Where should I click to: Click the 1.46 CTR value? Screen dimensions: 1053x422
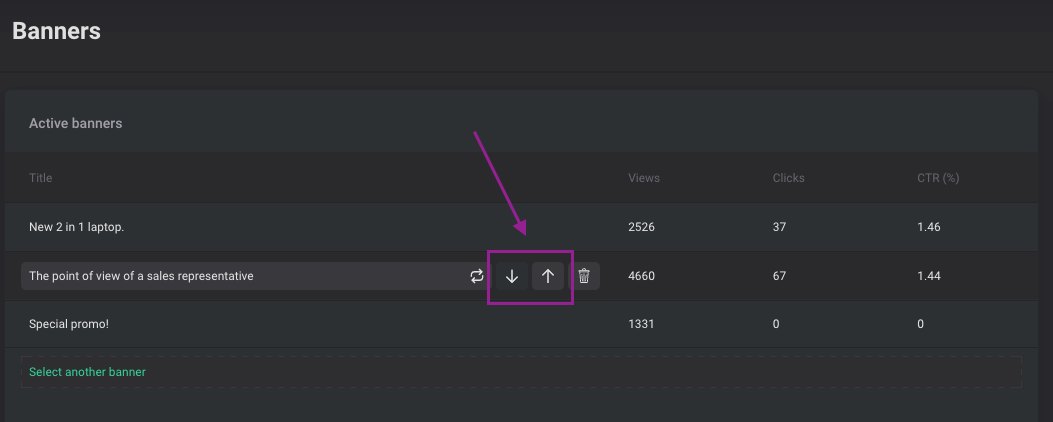click(x=929, y=227)
